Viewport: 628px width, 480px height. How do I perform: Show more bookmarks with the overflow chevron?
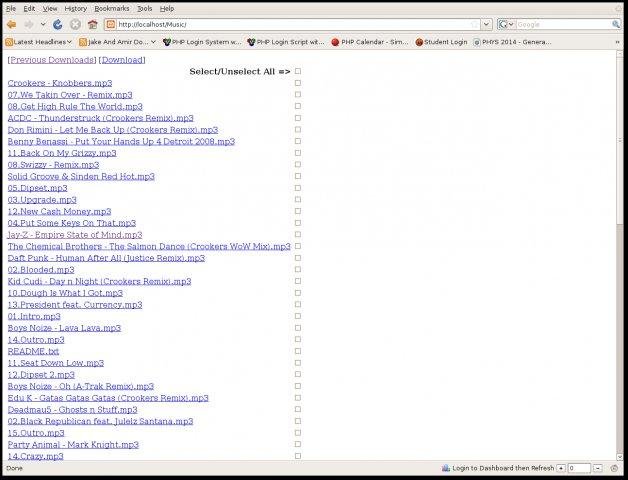617,42
